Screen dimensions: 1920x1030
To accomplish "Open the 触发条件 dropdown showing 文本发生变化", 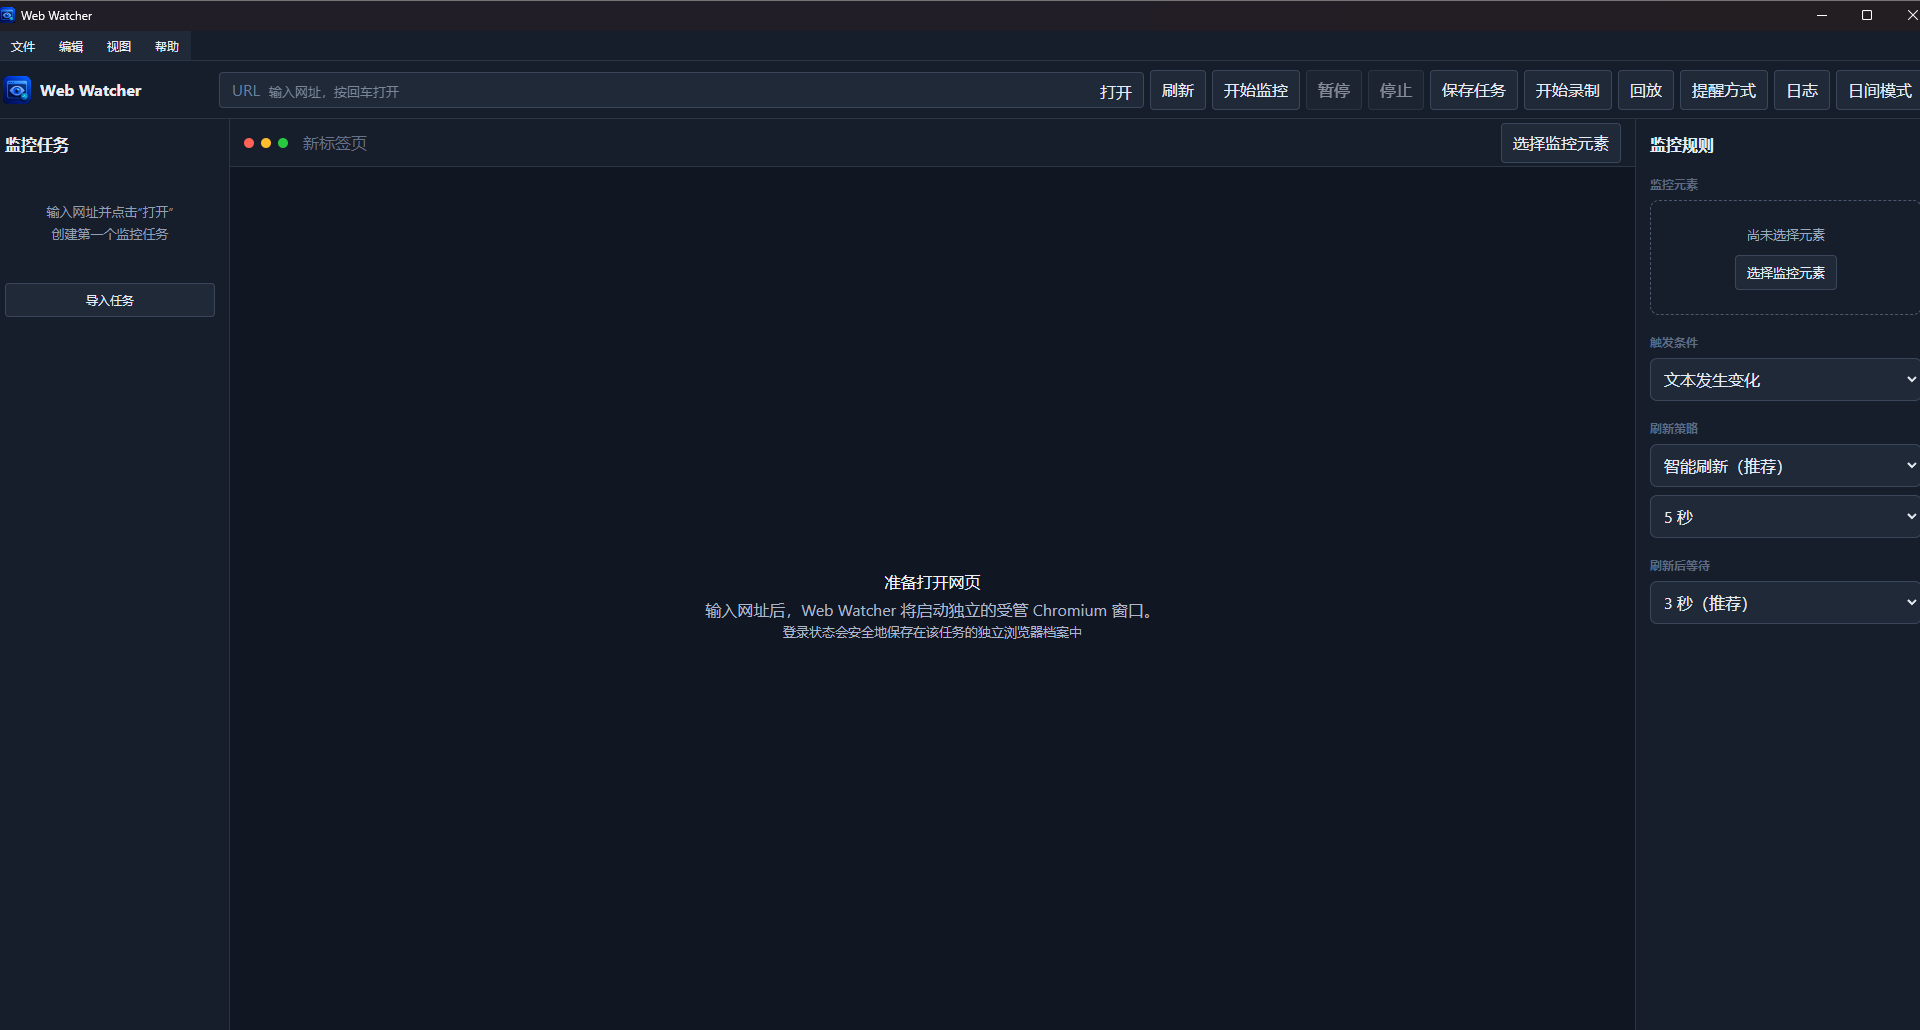I will (x=1785, y=380).
